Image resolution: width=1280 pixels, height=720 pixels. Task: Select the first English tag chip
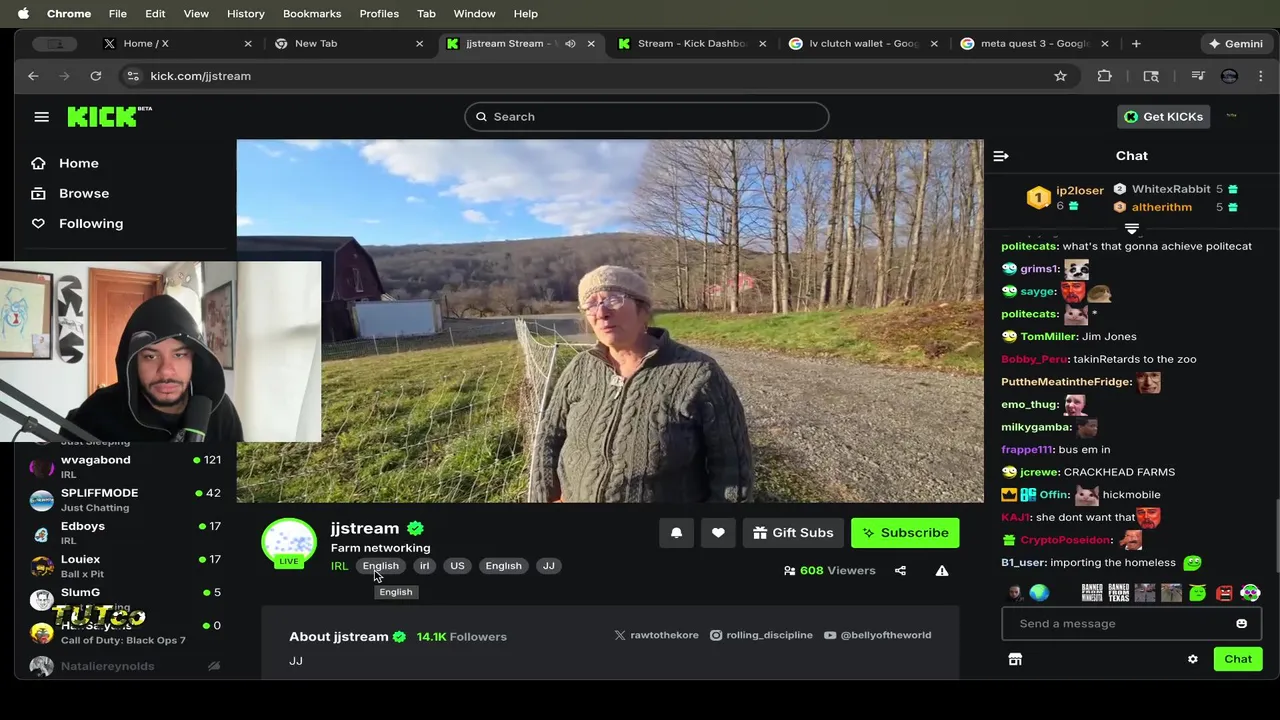pos(380,566)
